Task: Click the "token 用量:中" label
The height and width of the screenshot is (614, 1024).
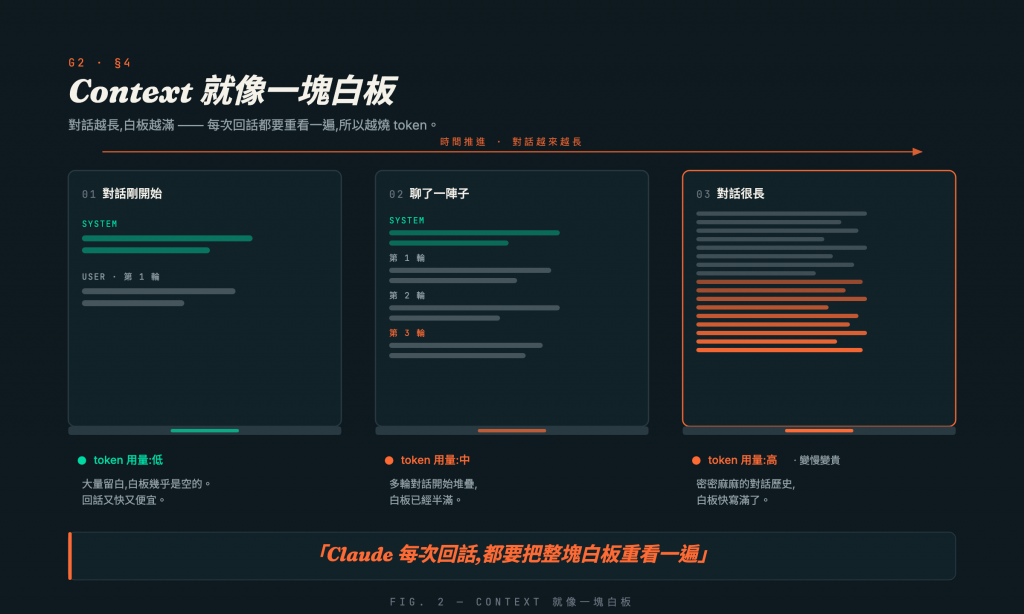Action: point(436,460)
